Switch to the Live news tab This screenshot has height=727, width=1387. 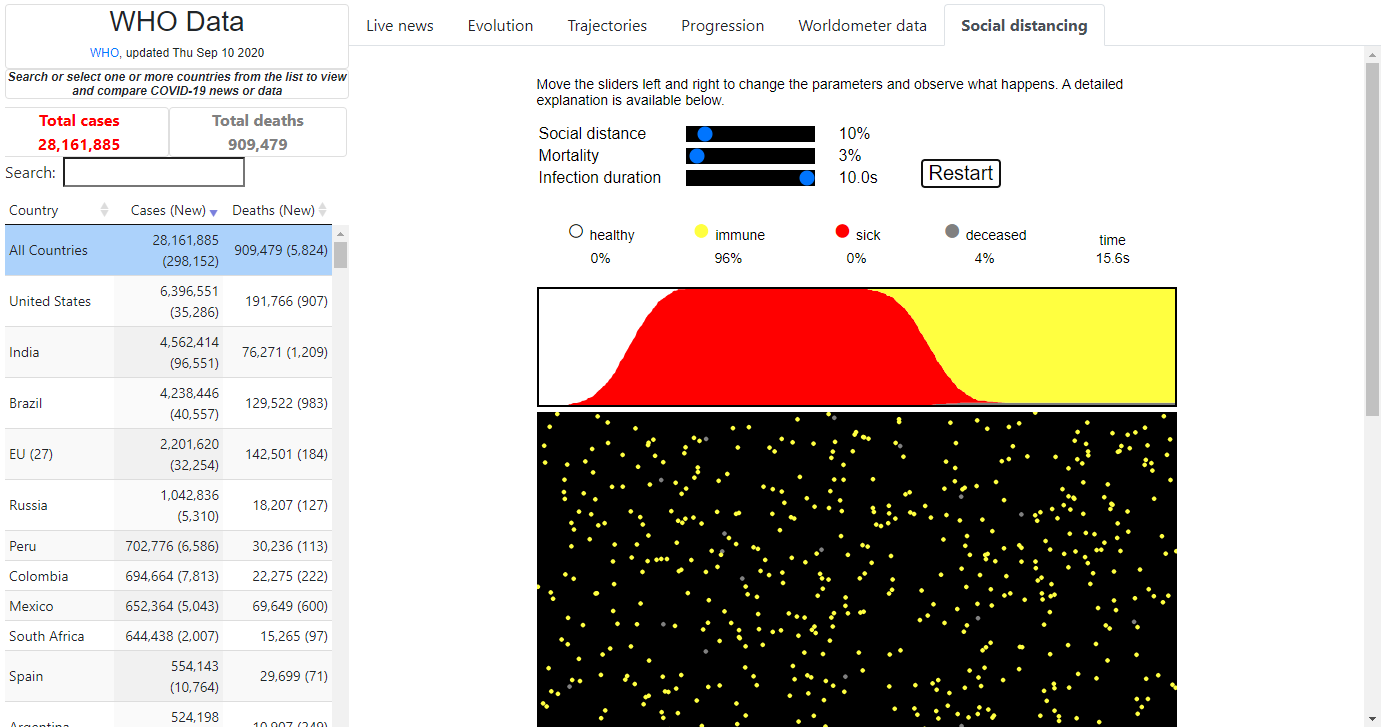click(400, 26)
